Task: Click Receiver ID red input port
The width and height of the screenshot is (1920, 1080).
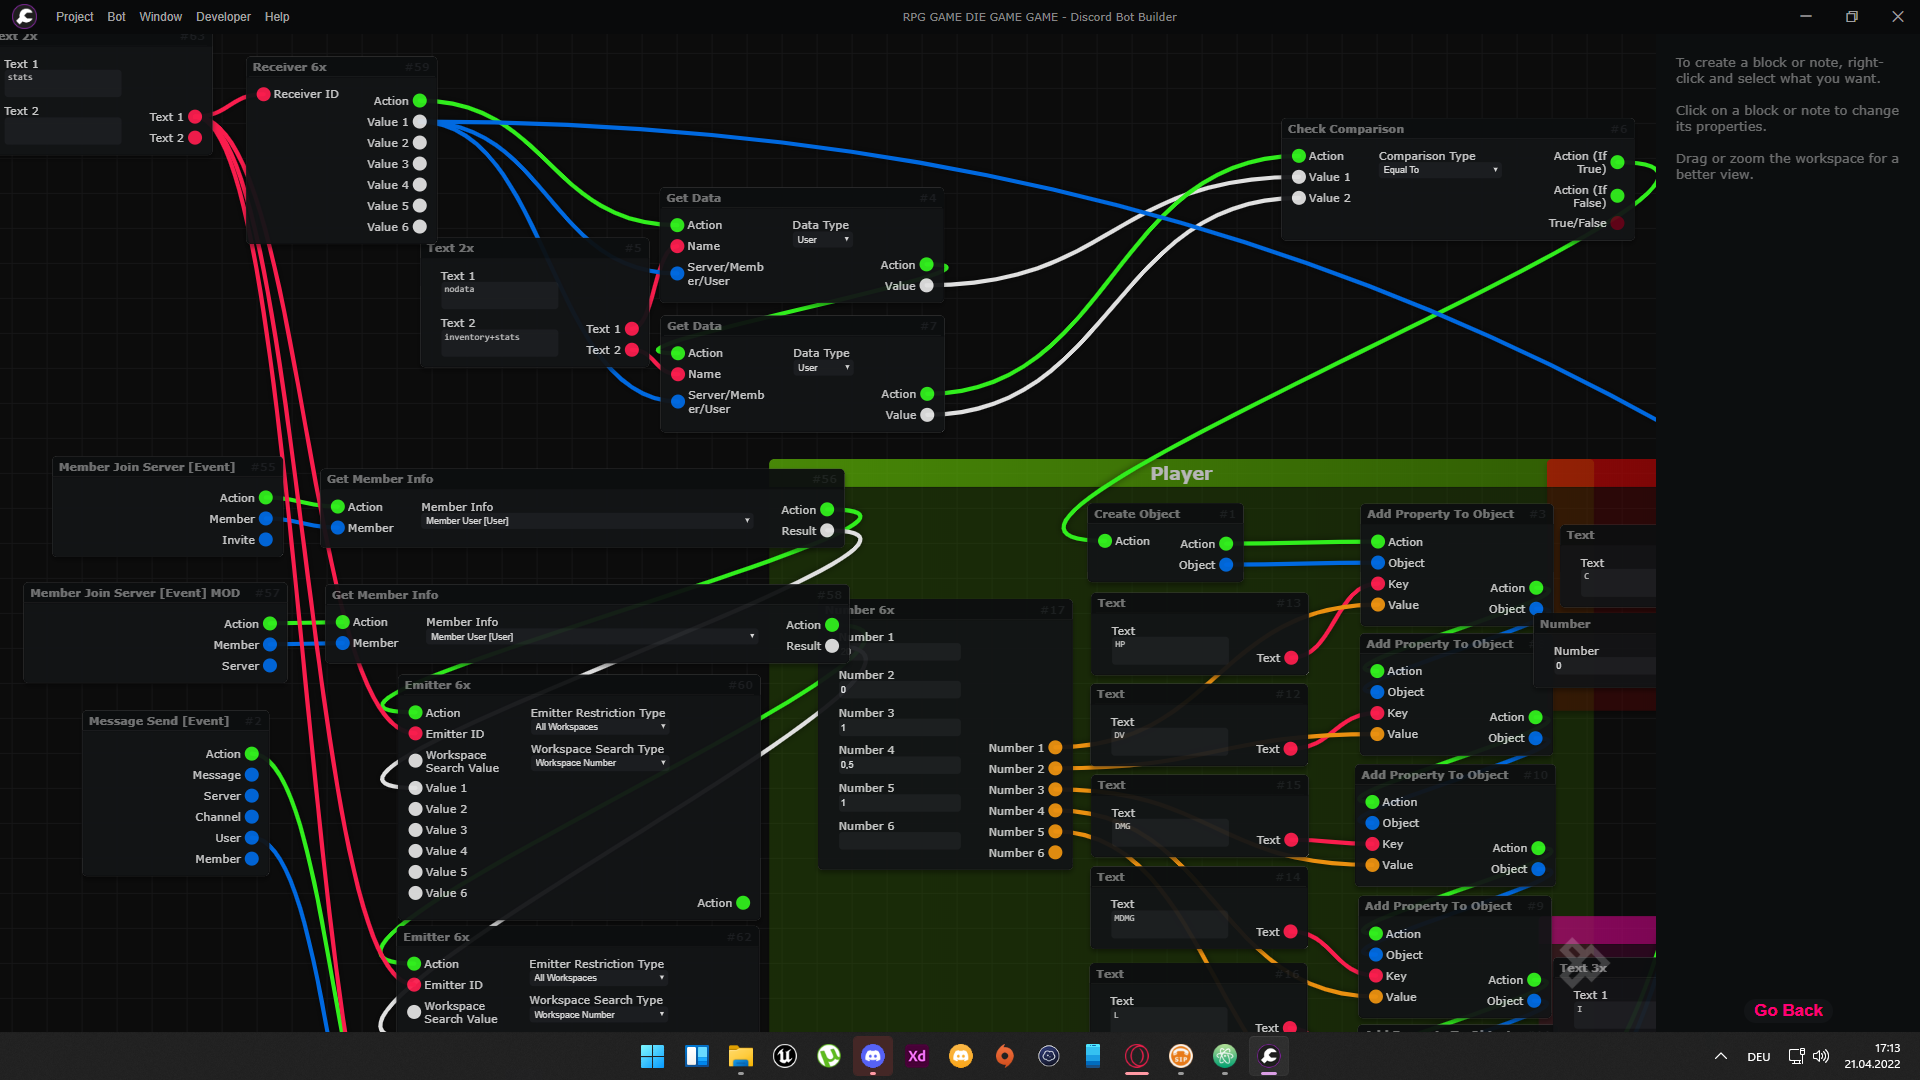Action: pyautogui.click(x=263, y=94)
